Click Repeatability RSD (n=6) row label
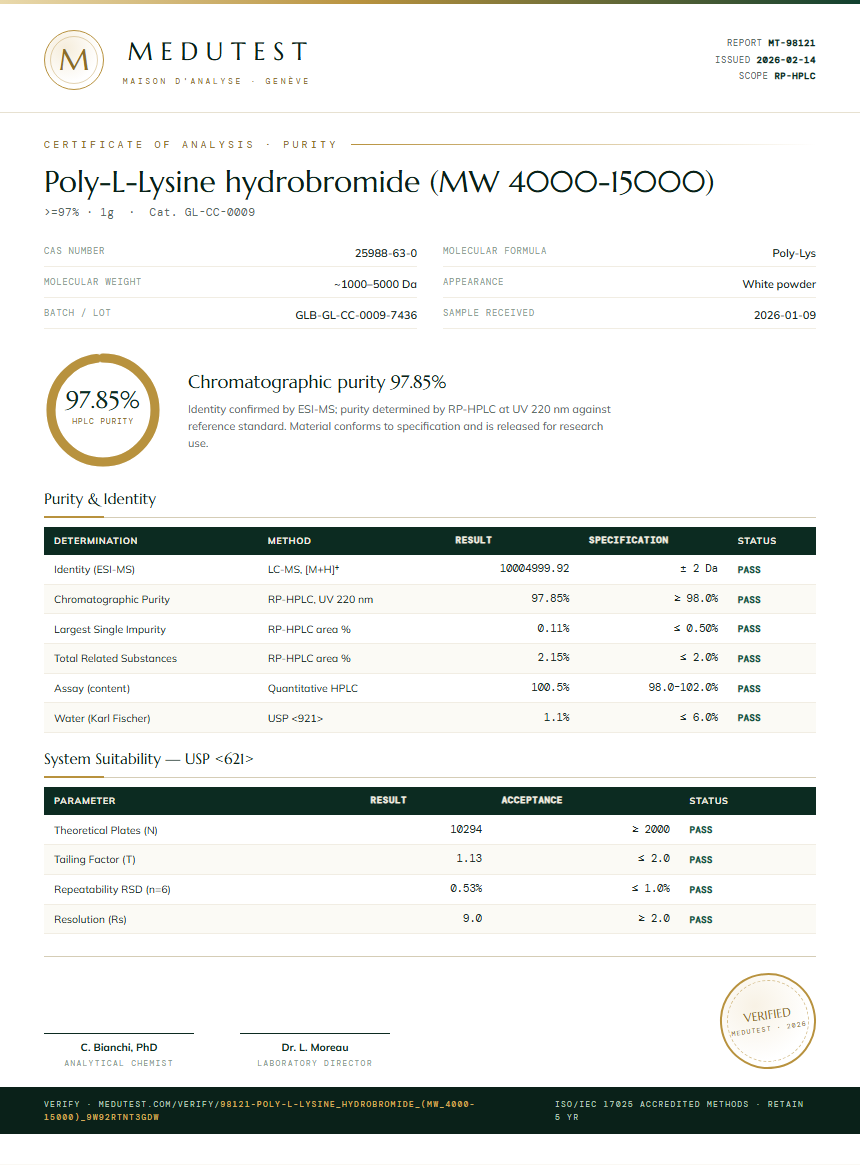 click(x=112, y=889)
